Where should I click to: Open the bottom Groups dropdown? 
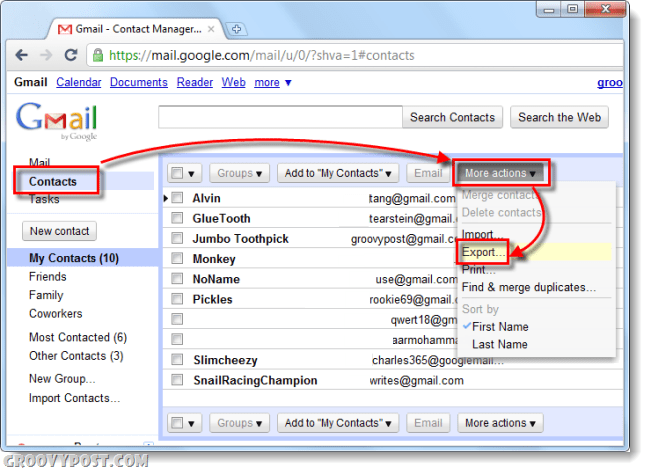[x=239, y=423]
